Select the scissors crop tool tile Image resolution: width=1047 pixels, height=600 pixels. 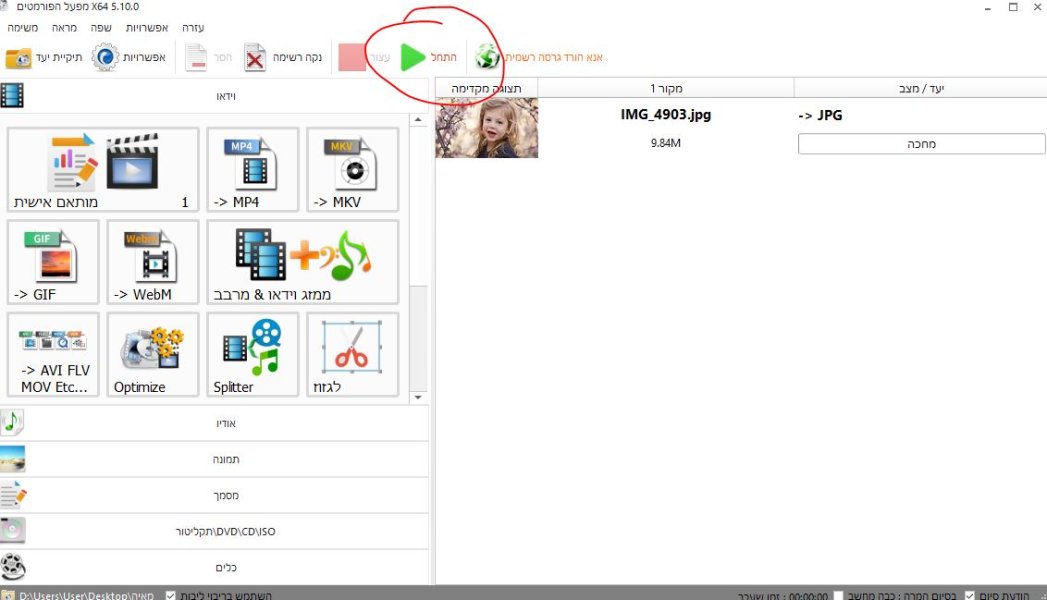(x=352, y=354)
